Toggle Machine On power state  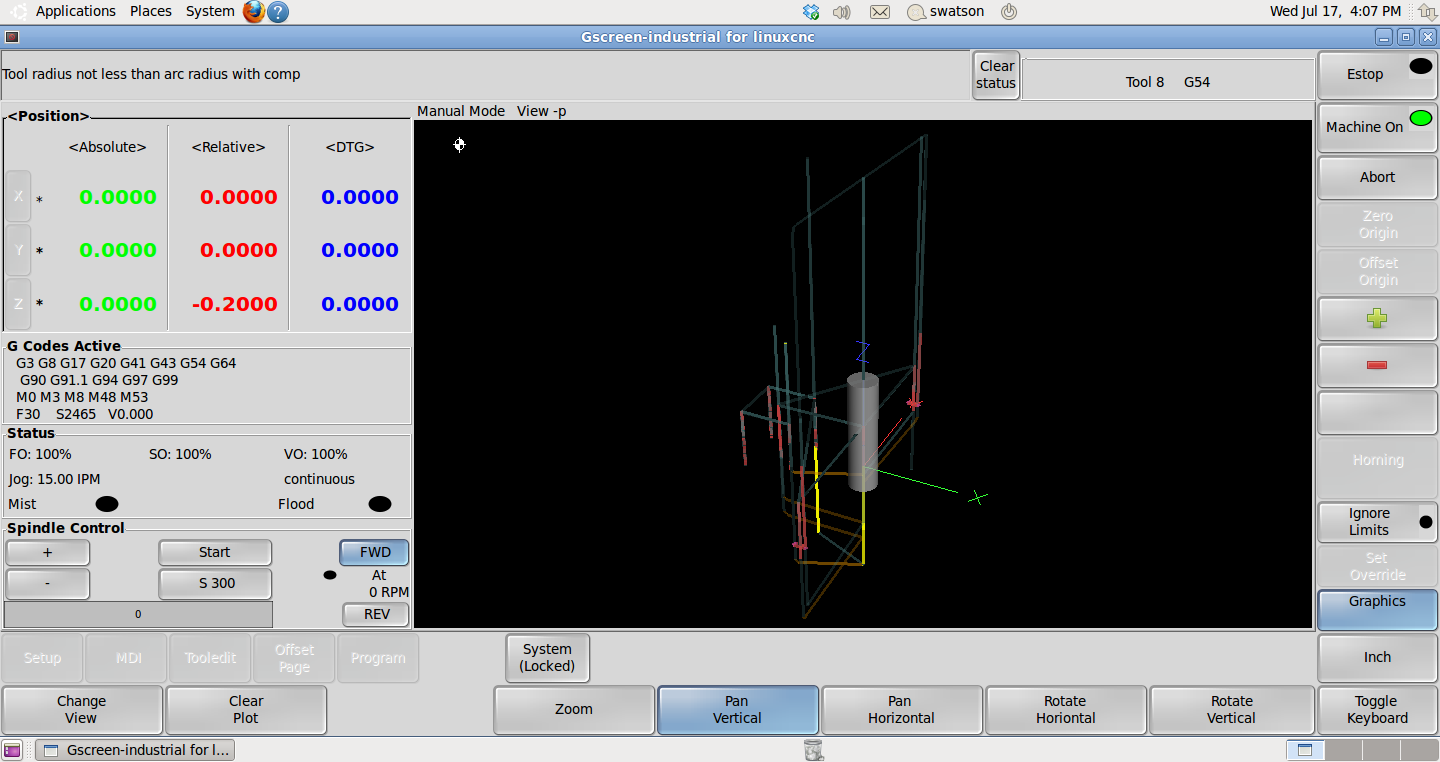(x=1377, y=127)
